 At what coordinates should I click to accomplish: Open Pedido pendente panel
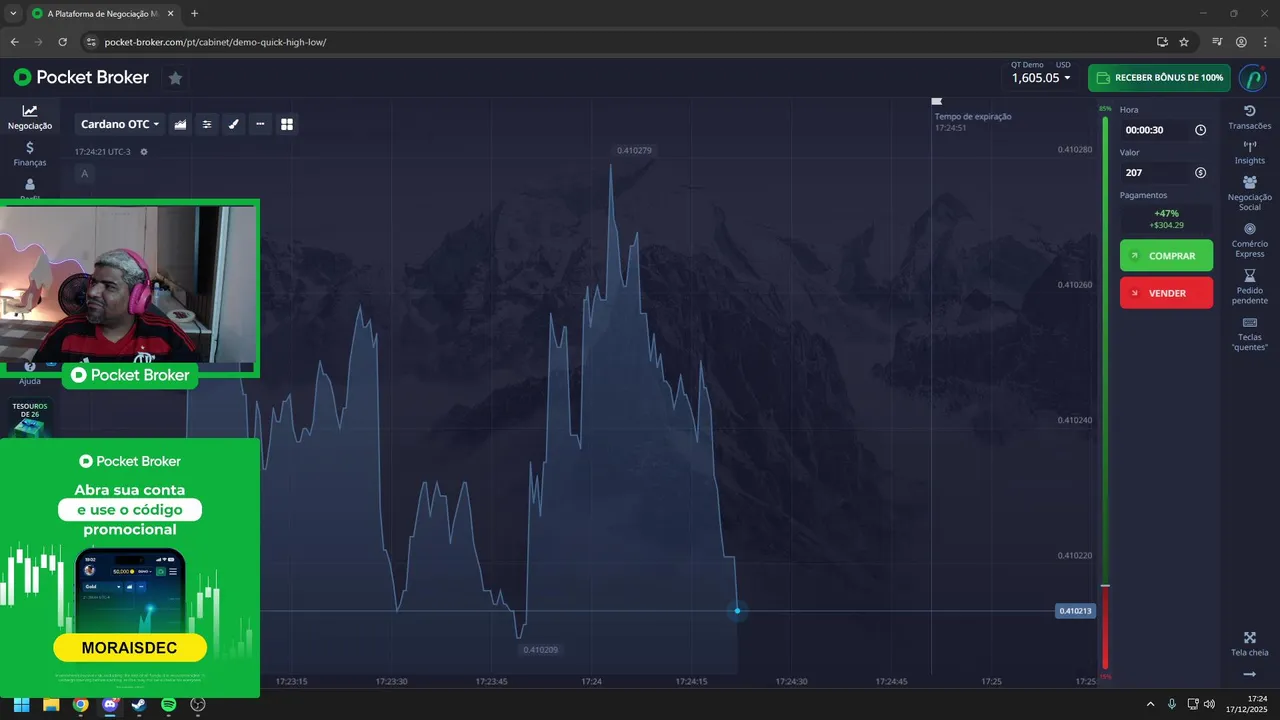tap(1250, 287)
